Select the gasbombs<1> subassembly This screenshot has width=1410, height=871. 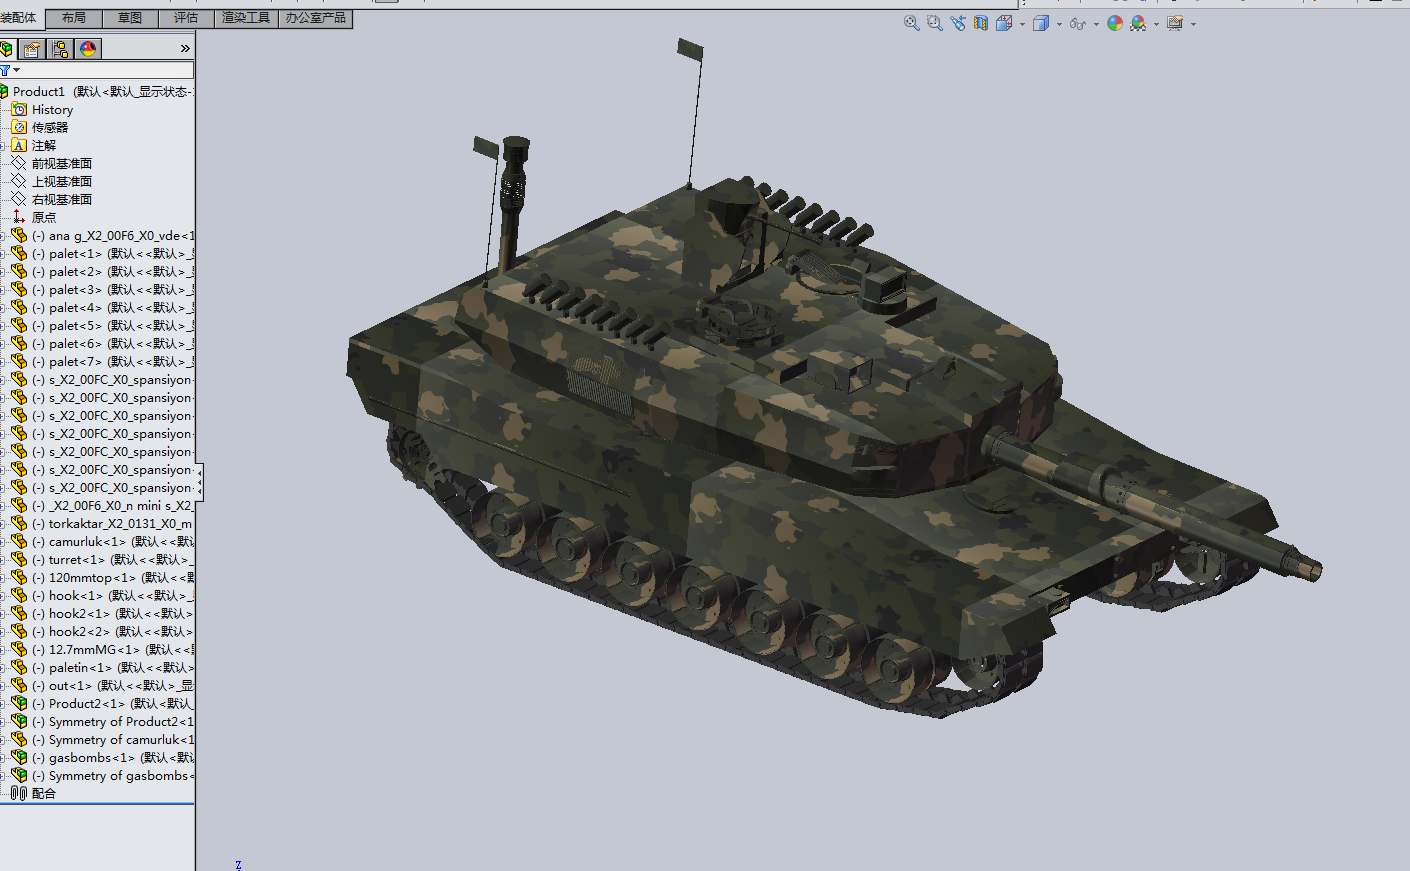[x=102, y=758]
